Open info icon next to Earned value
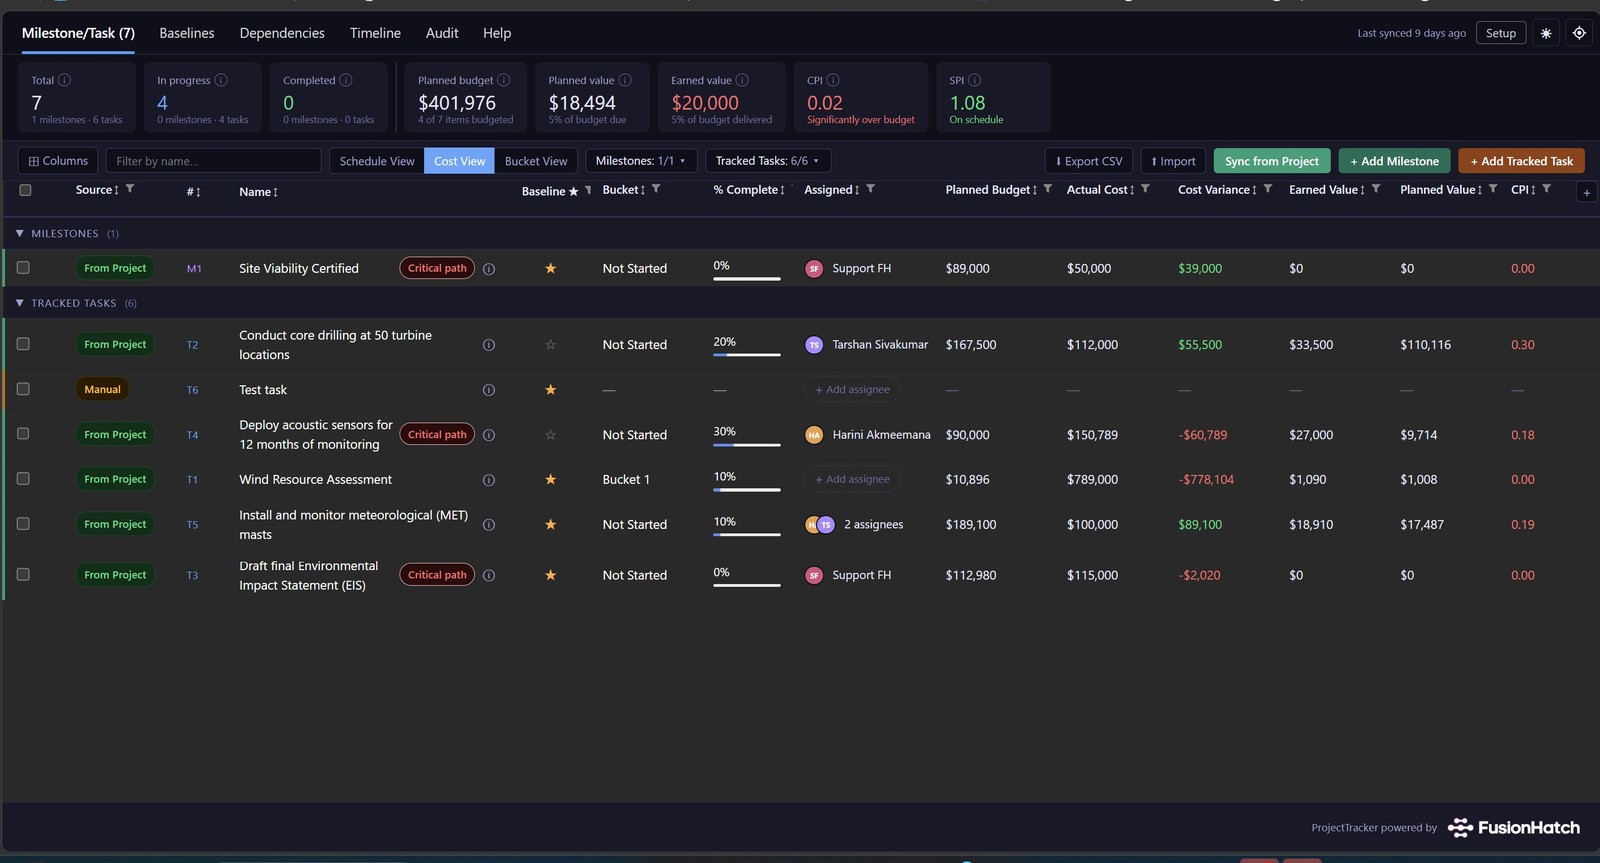Viewport: 1600px width, 863px height. tap(742, 80)
